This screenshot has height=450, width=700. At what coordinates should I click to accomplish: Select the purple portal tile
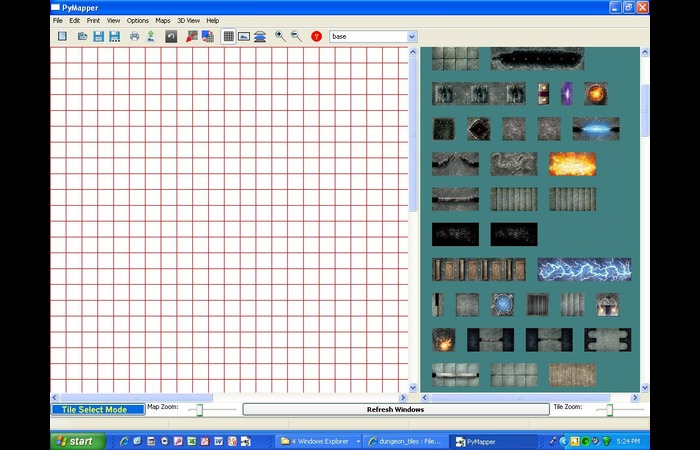pyautogui.click(x=567, y=94)
